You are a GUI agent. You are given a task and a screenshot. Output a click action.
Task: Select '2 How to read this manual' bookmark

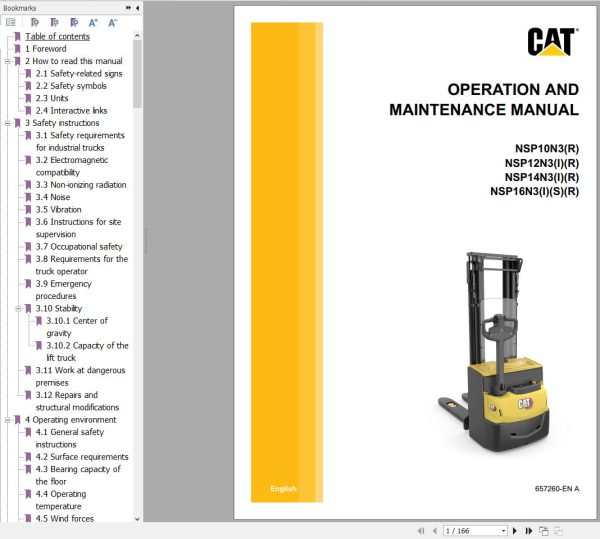click(x=73, y=61)
